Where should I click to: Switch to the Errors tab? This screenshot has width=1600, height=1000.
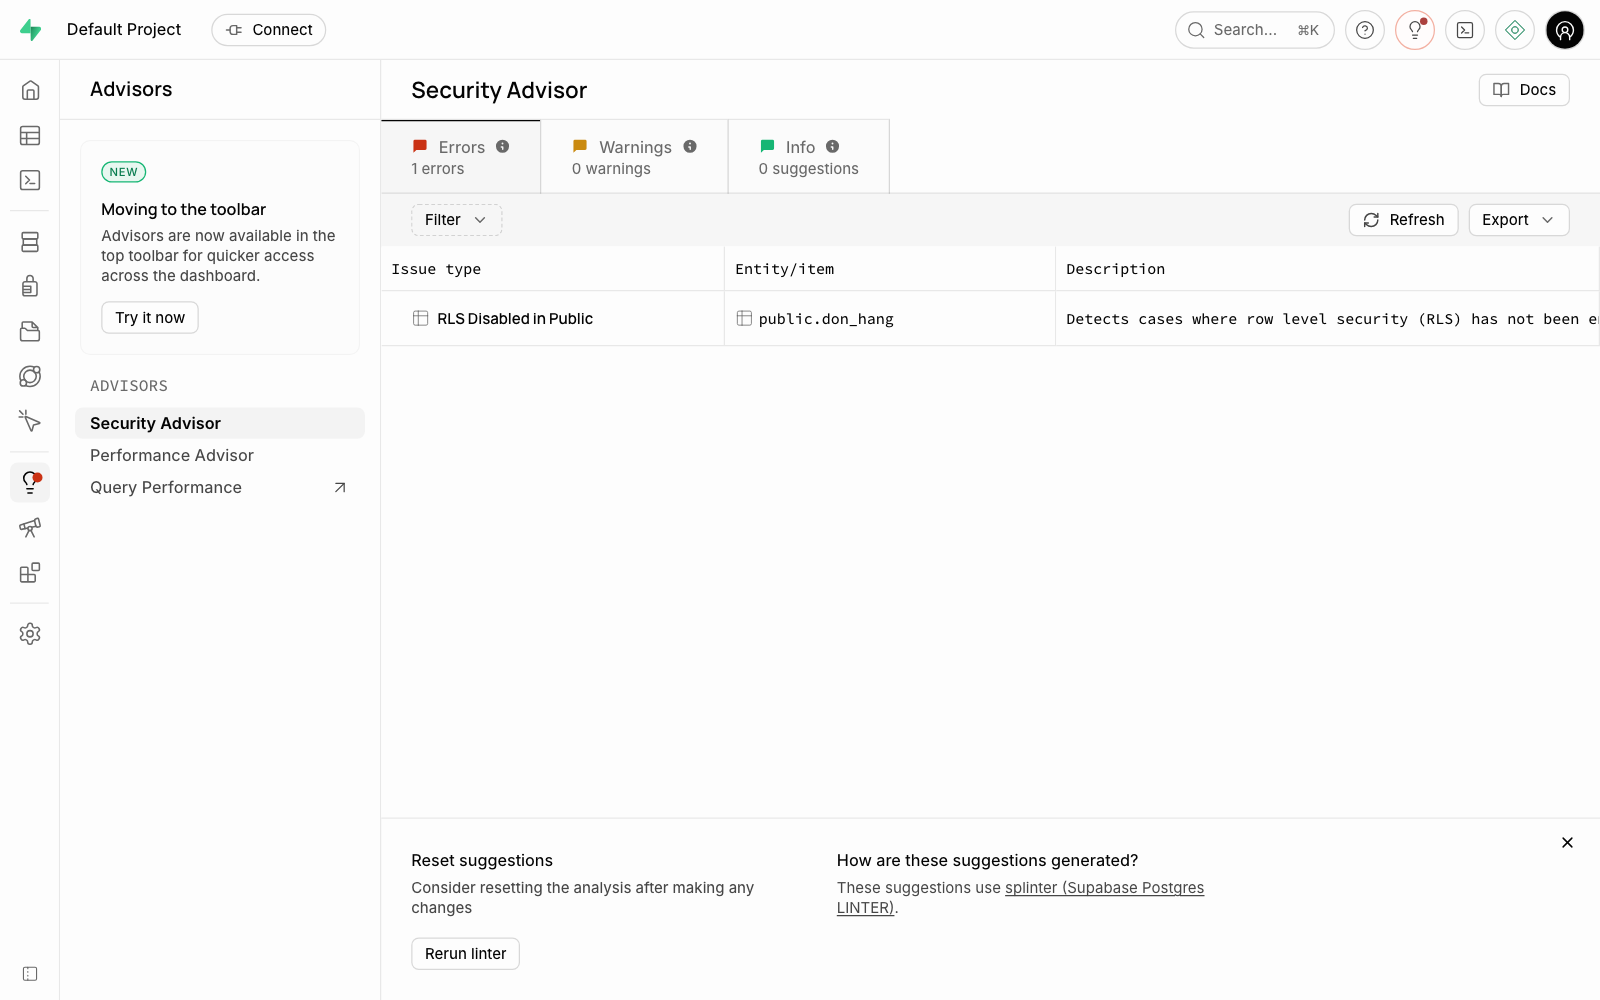click(461, 157)
